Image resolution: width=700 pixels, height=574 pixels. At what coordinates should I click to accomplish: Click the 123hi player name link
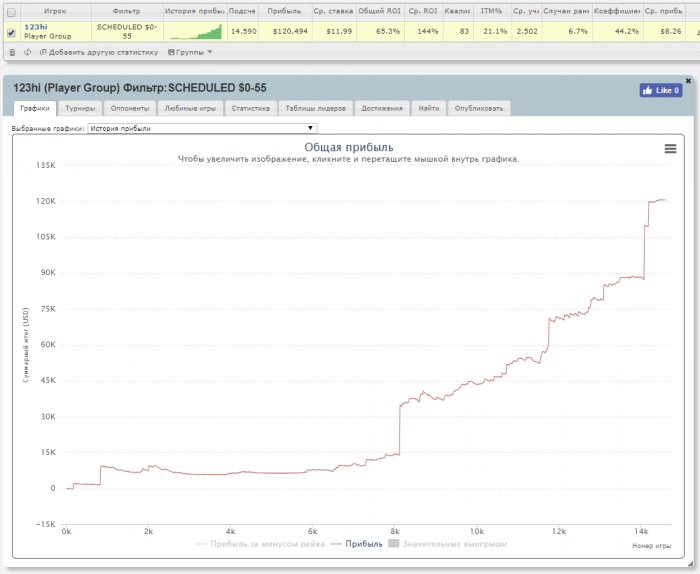click(36, 26)
